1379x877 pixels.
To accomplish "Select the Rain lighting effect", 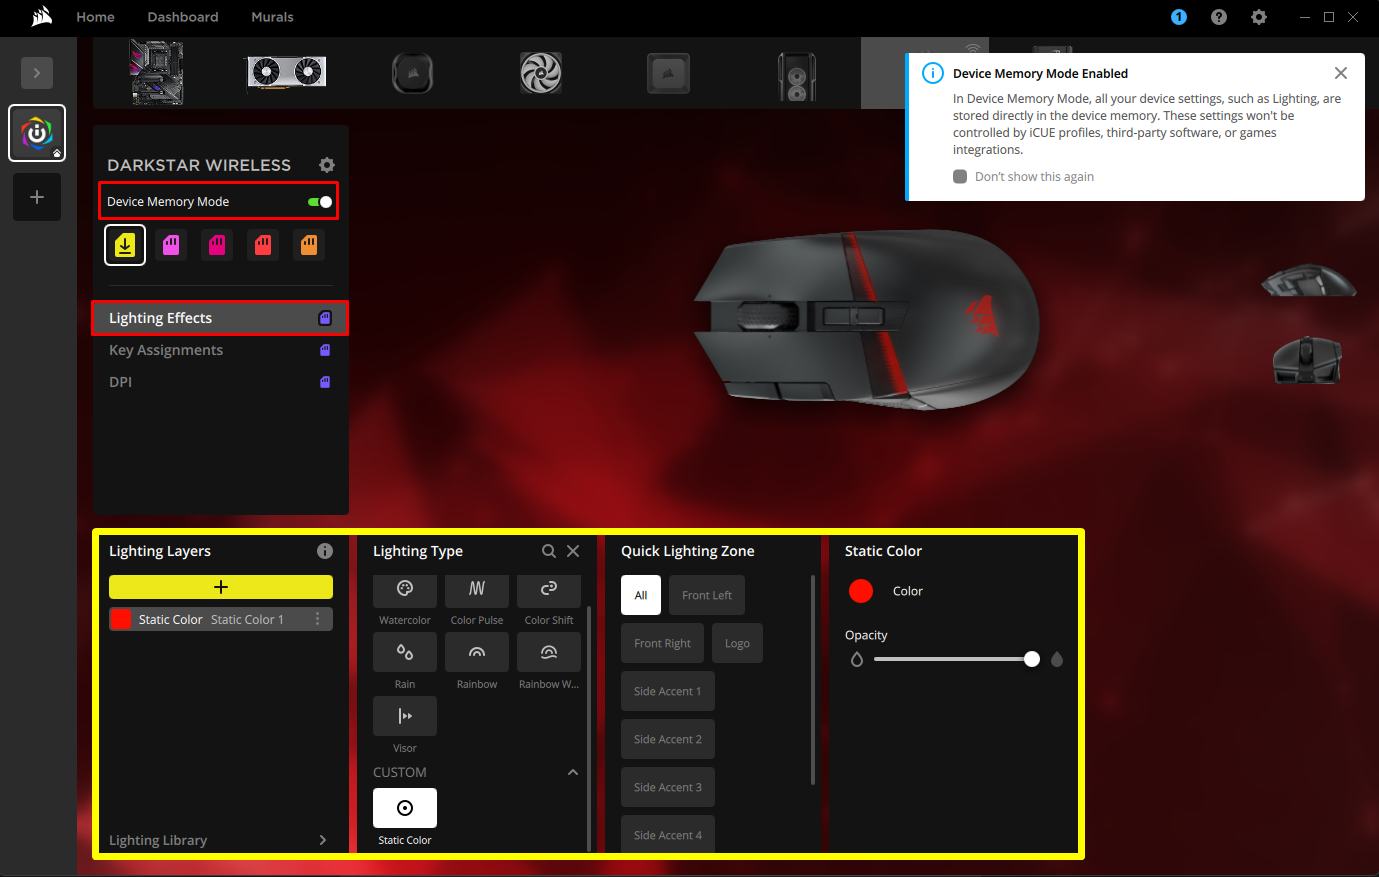I will pos(404,654).
